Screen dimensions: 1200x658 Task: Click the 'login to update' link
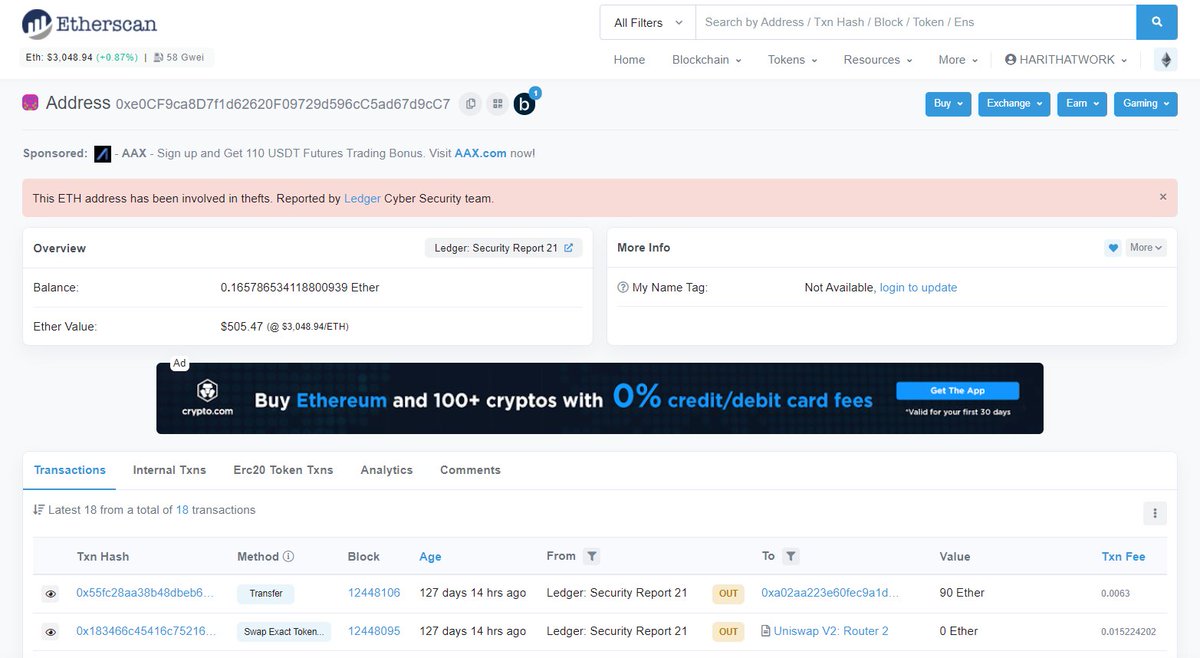click(x=918, y=288)
